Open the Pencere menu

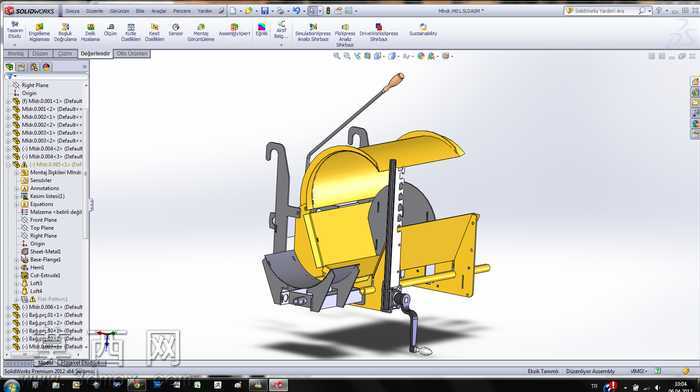(182, 11)
